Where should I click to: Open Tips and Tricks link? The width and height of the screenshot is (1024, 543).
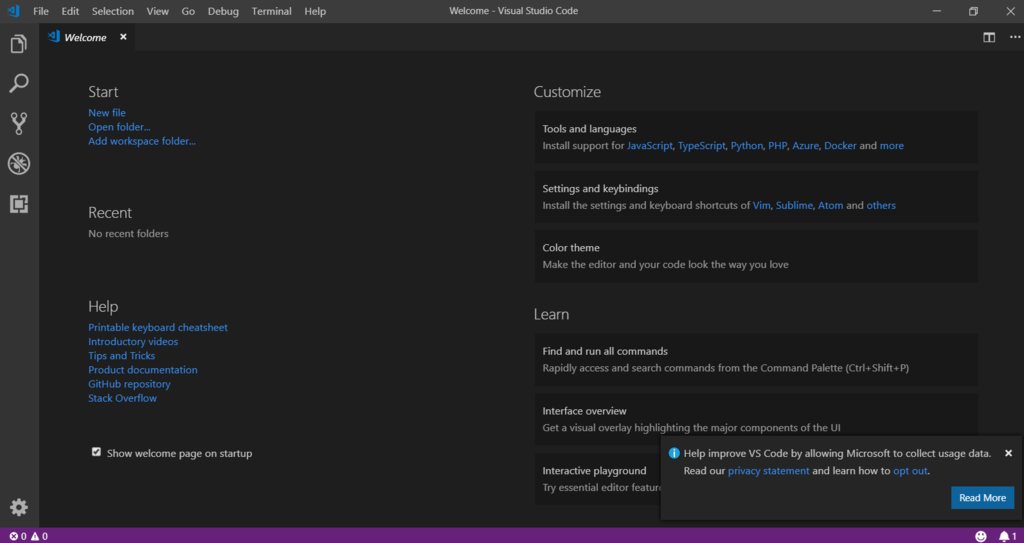click(x=121, y=355)
